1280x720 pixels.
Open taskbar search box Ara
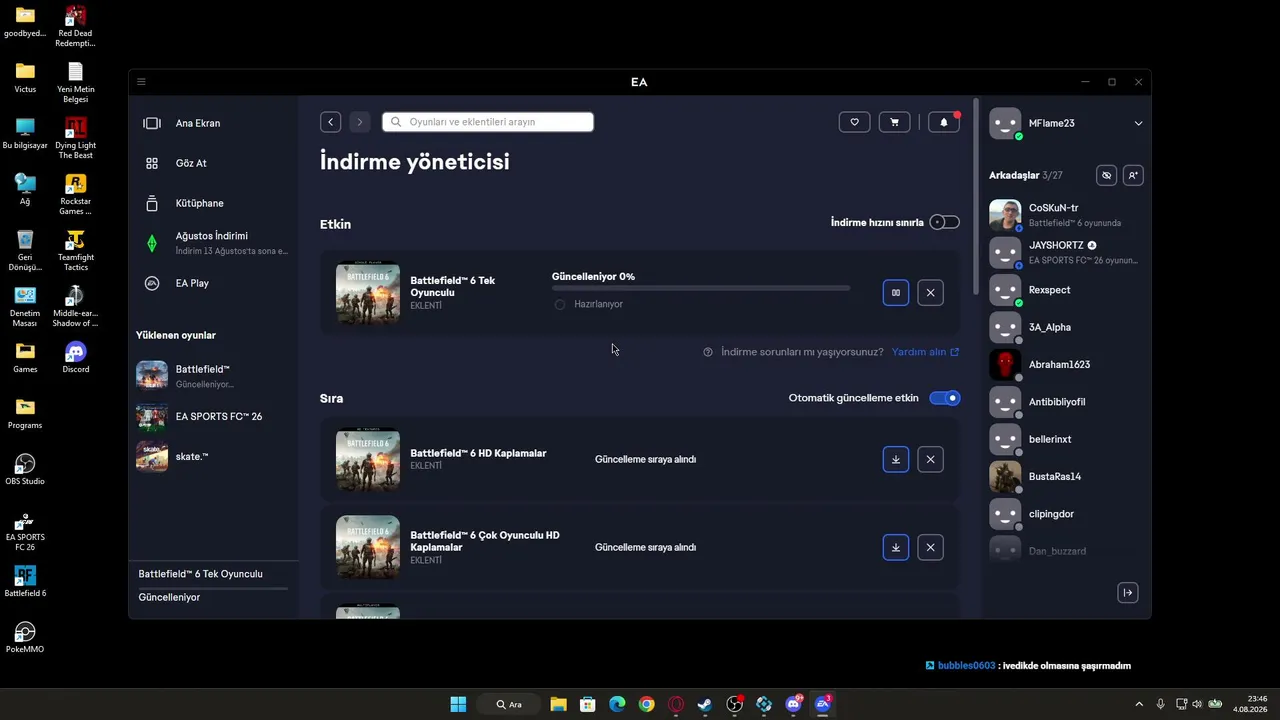tap(509, 704)
